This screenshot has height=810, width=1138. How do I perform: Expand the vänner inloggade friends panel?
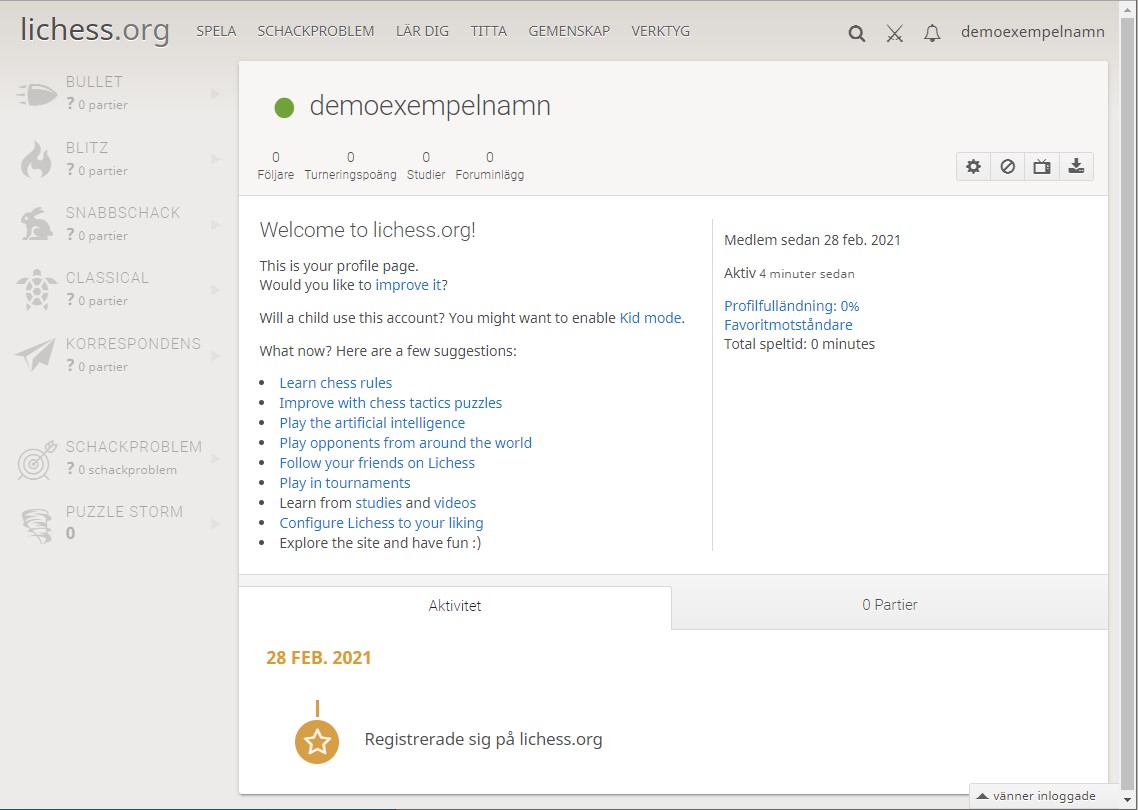pos(1036,796)
